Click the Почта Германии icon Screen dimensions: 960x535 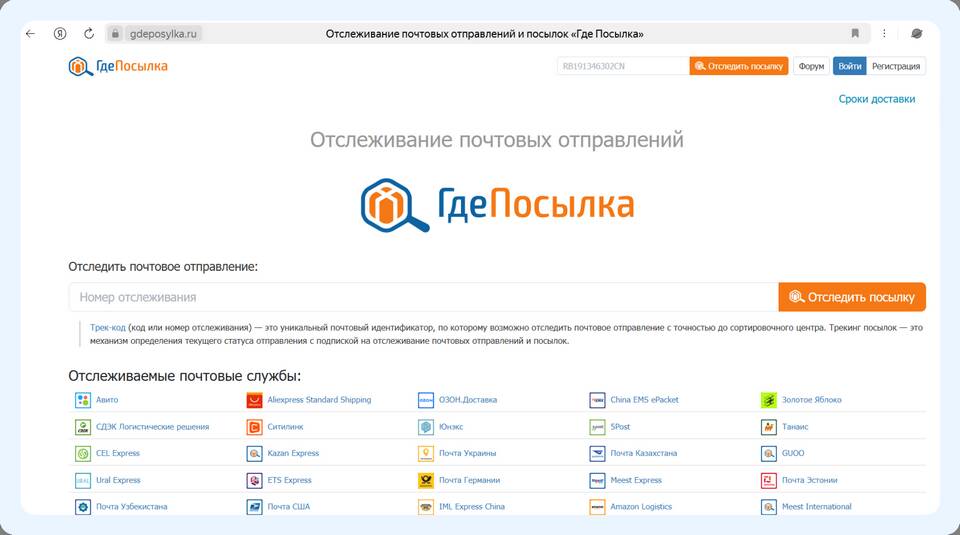[x=426, y=480]
